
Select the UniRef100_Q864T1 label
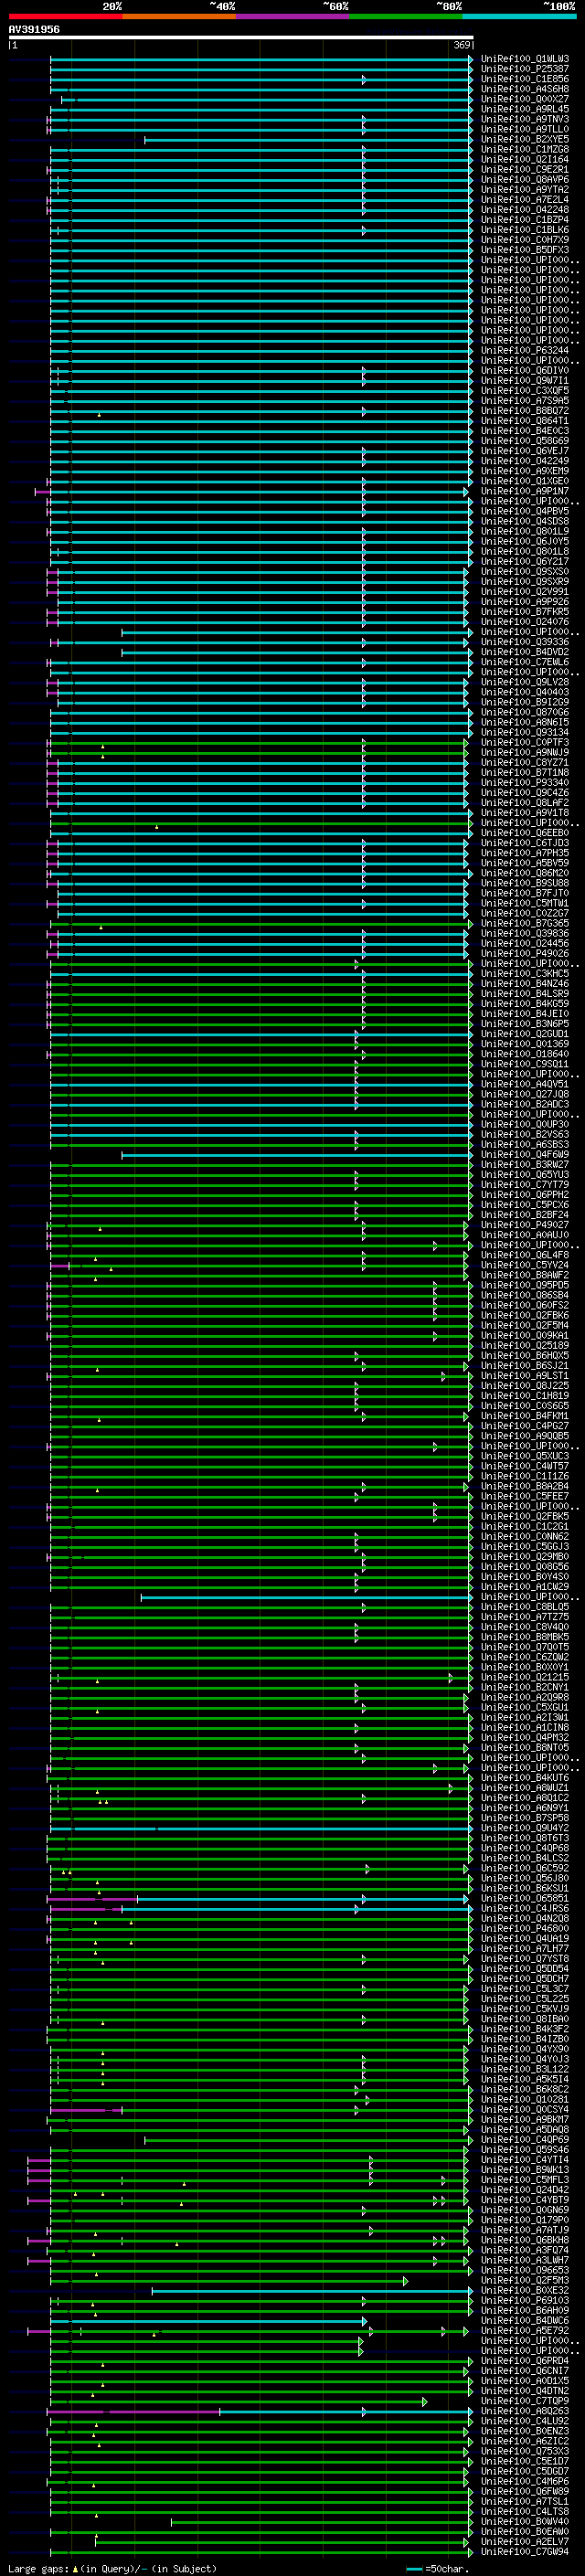click(525, 421)
